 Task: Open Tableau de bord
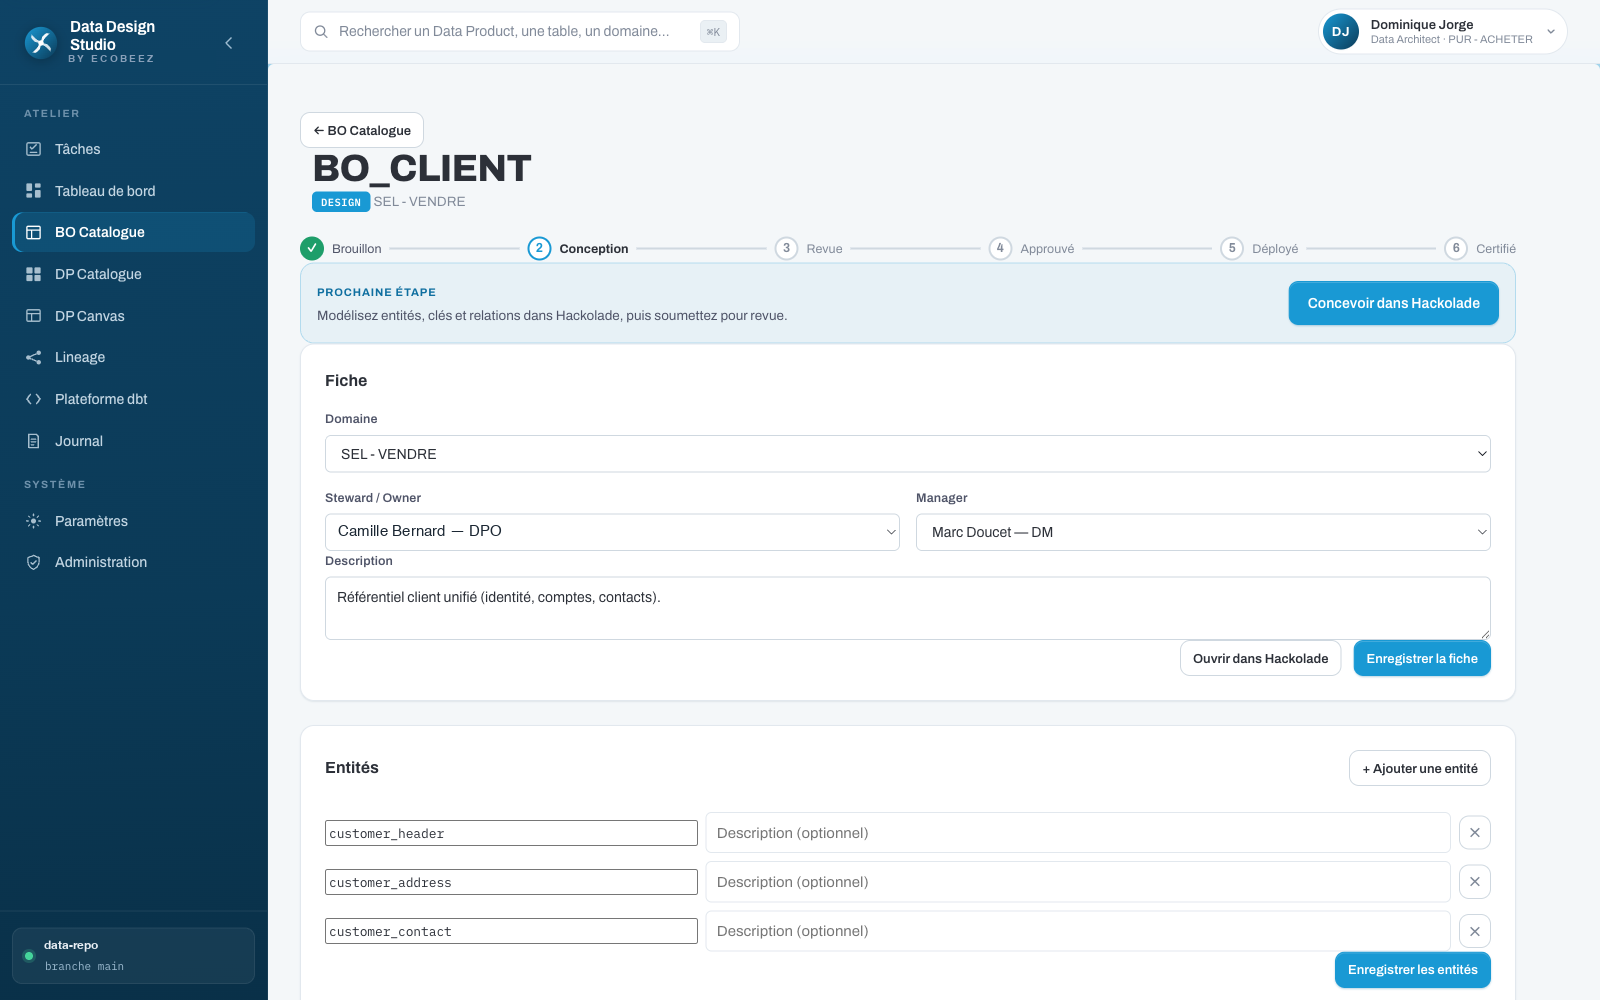[133, 191]
